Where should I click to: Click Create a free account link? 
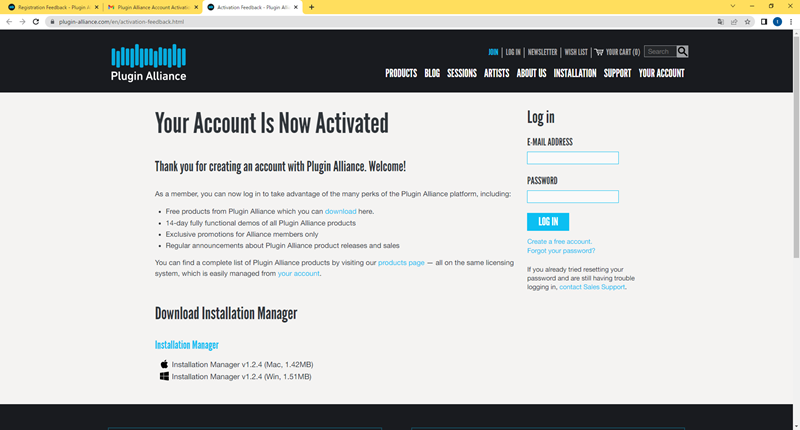click(x=559, y=242)
